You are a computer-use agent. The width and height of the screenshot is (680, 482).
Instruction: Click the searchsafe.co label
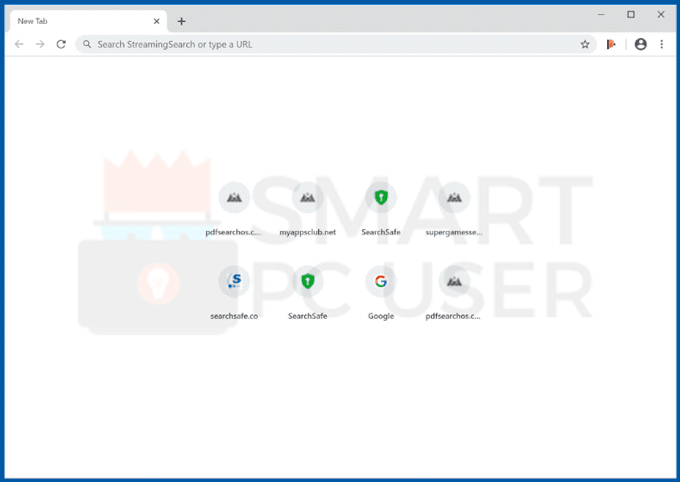click(234, 316)
